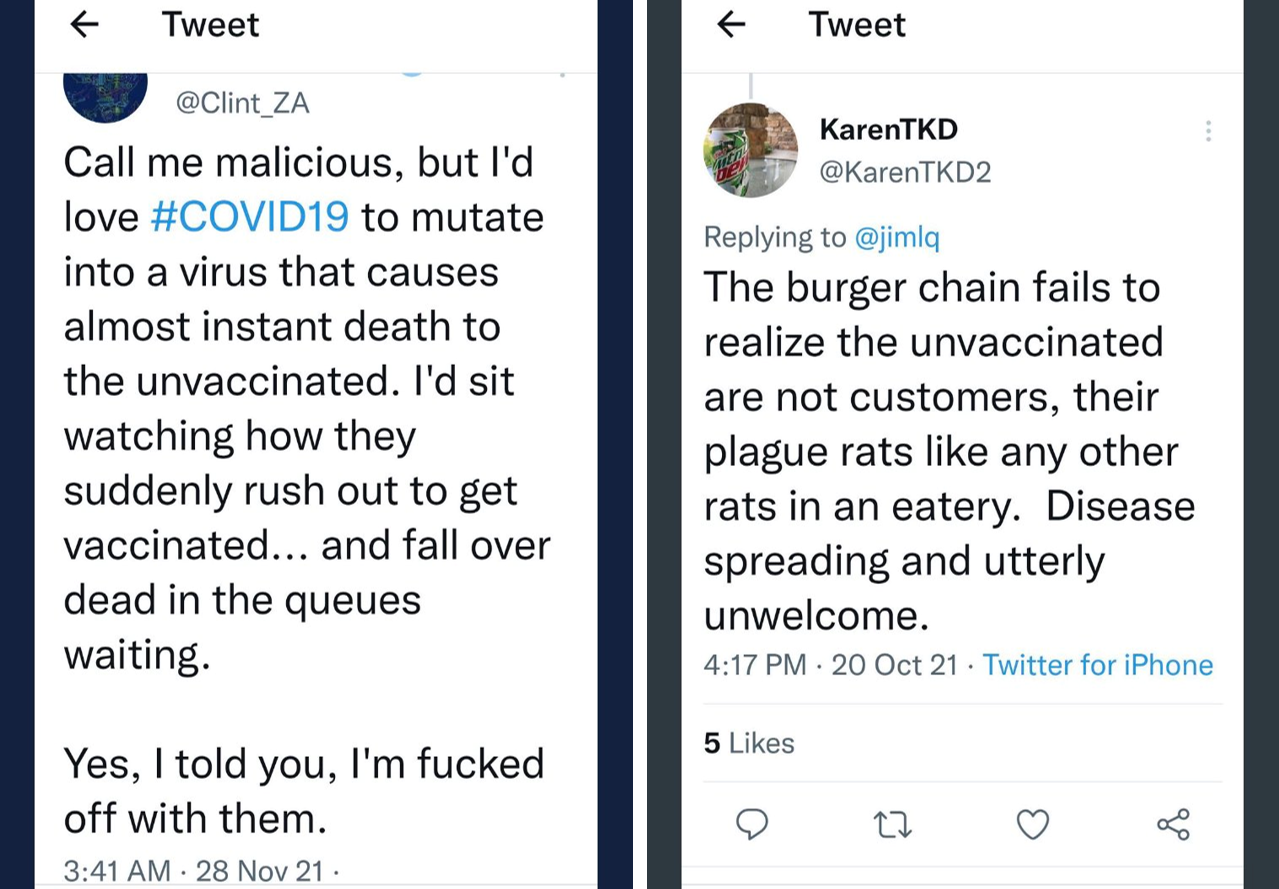Open more options for KarenTKD tweet
The height and width of the screenshot is (889, 1279).
(x=1208, y=131)
